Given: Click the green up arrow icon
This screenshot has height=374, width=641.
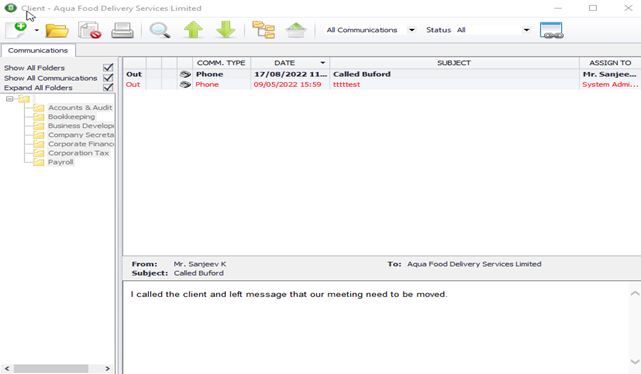Looking at the screenshot, I should (193, 30).
